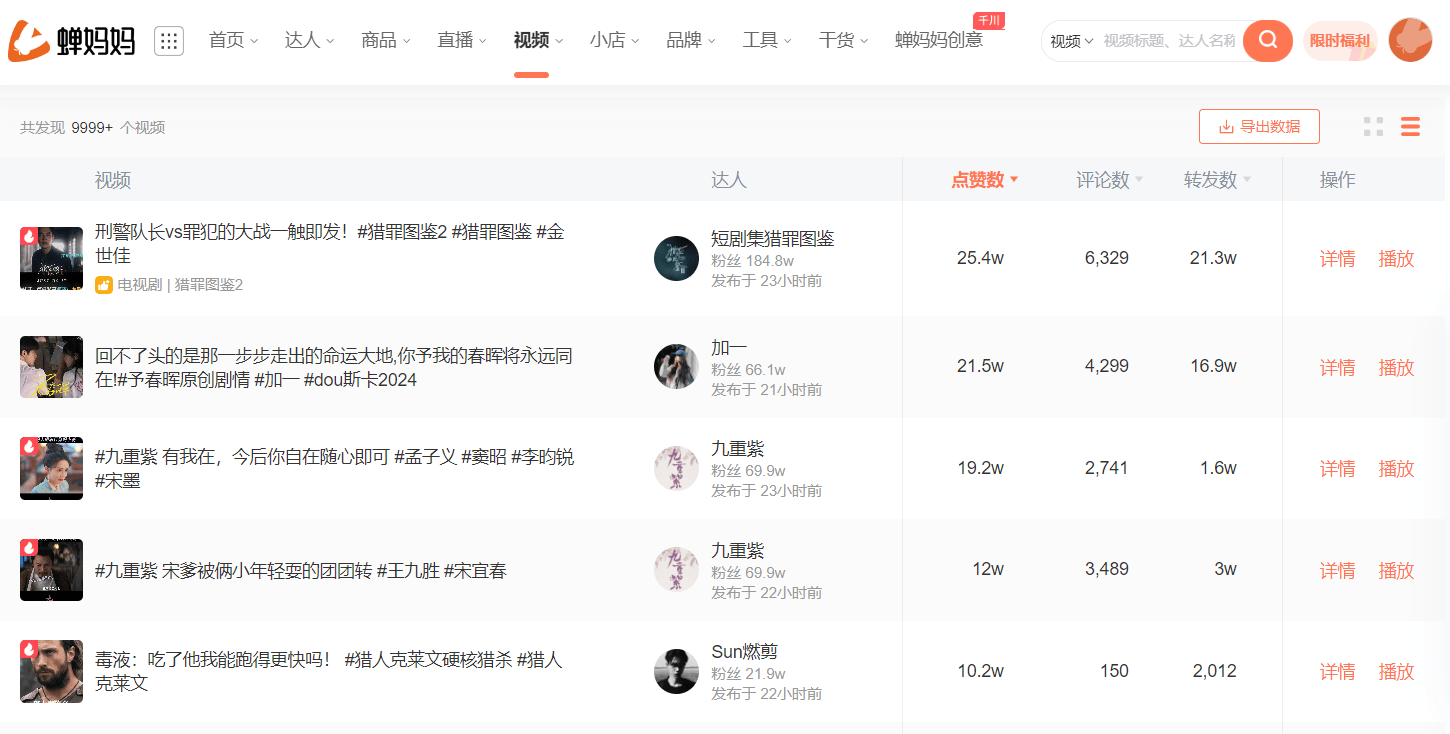Click 播放 for the 加一 video
The width and height of the screenshot is (1450, 734).
point(1396,368)
